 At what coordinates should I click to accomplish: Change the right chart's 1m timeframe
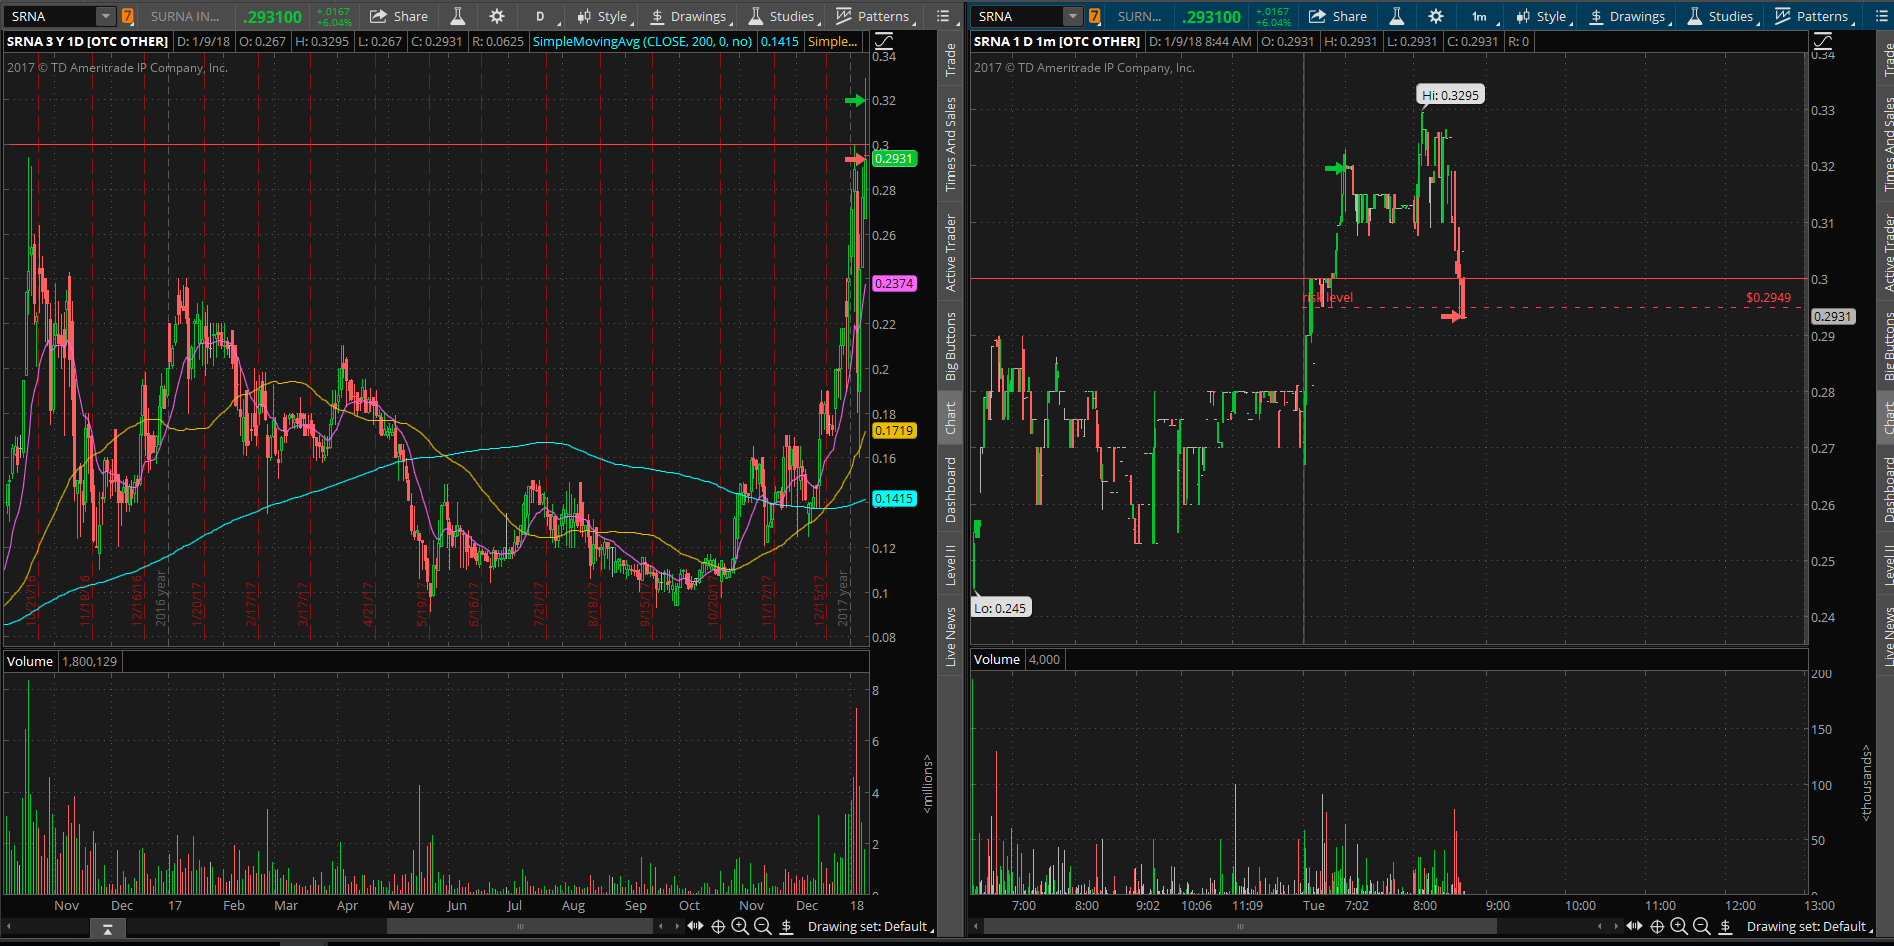coord(1479,16)
